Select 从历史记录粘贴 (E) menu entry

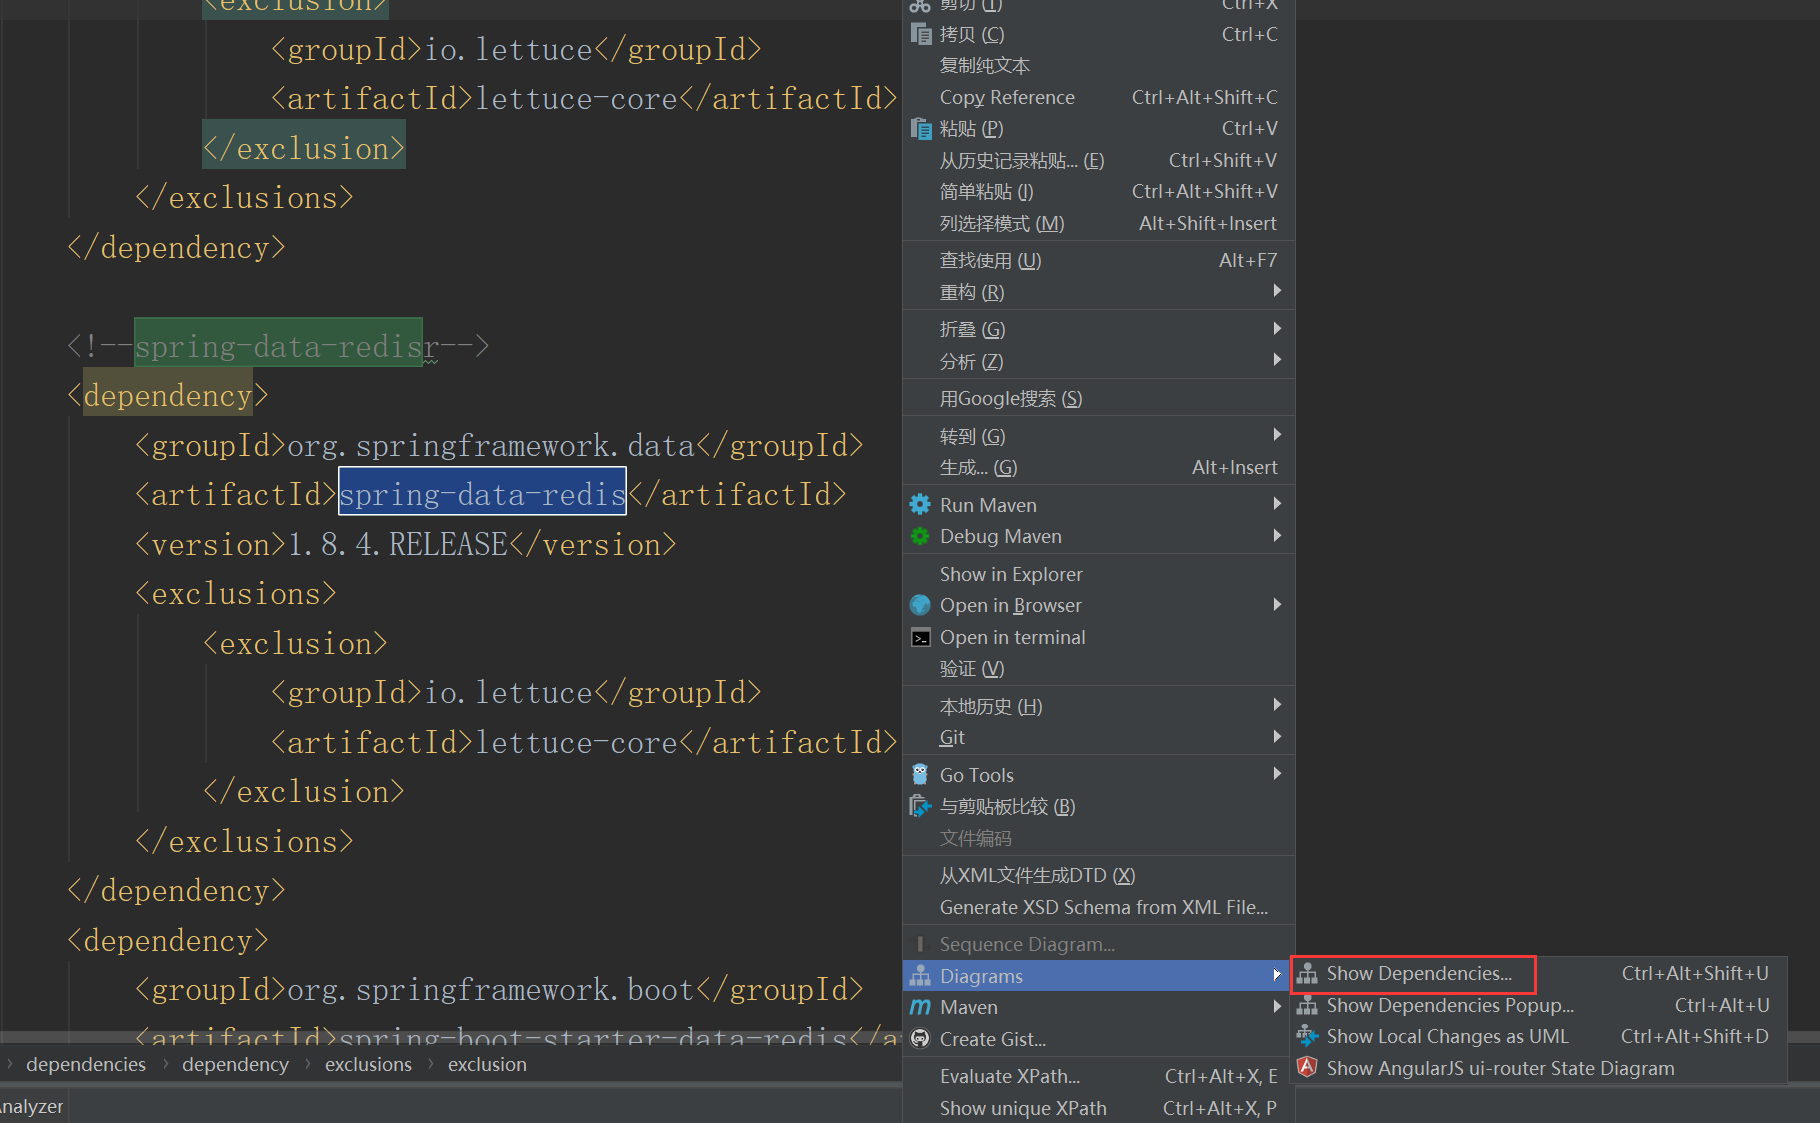(x=1098, y=160)
